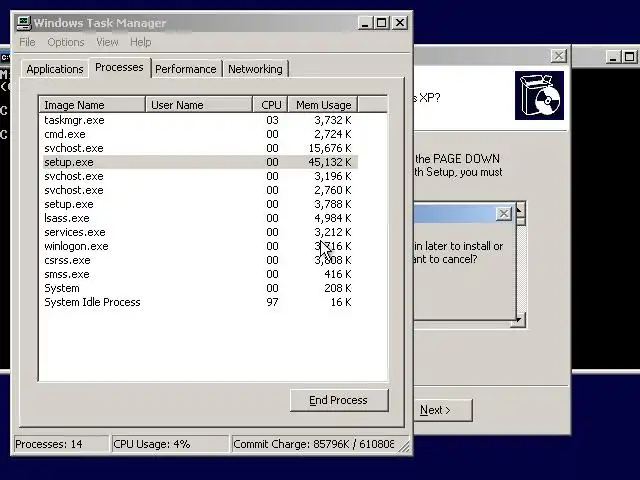The image size is (640, 480).
Task: Select svchost.exe using 2,760 K
Action: pos(200,190)
